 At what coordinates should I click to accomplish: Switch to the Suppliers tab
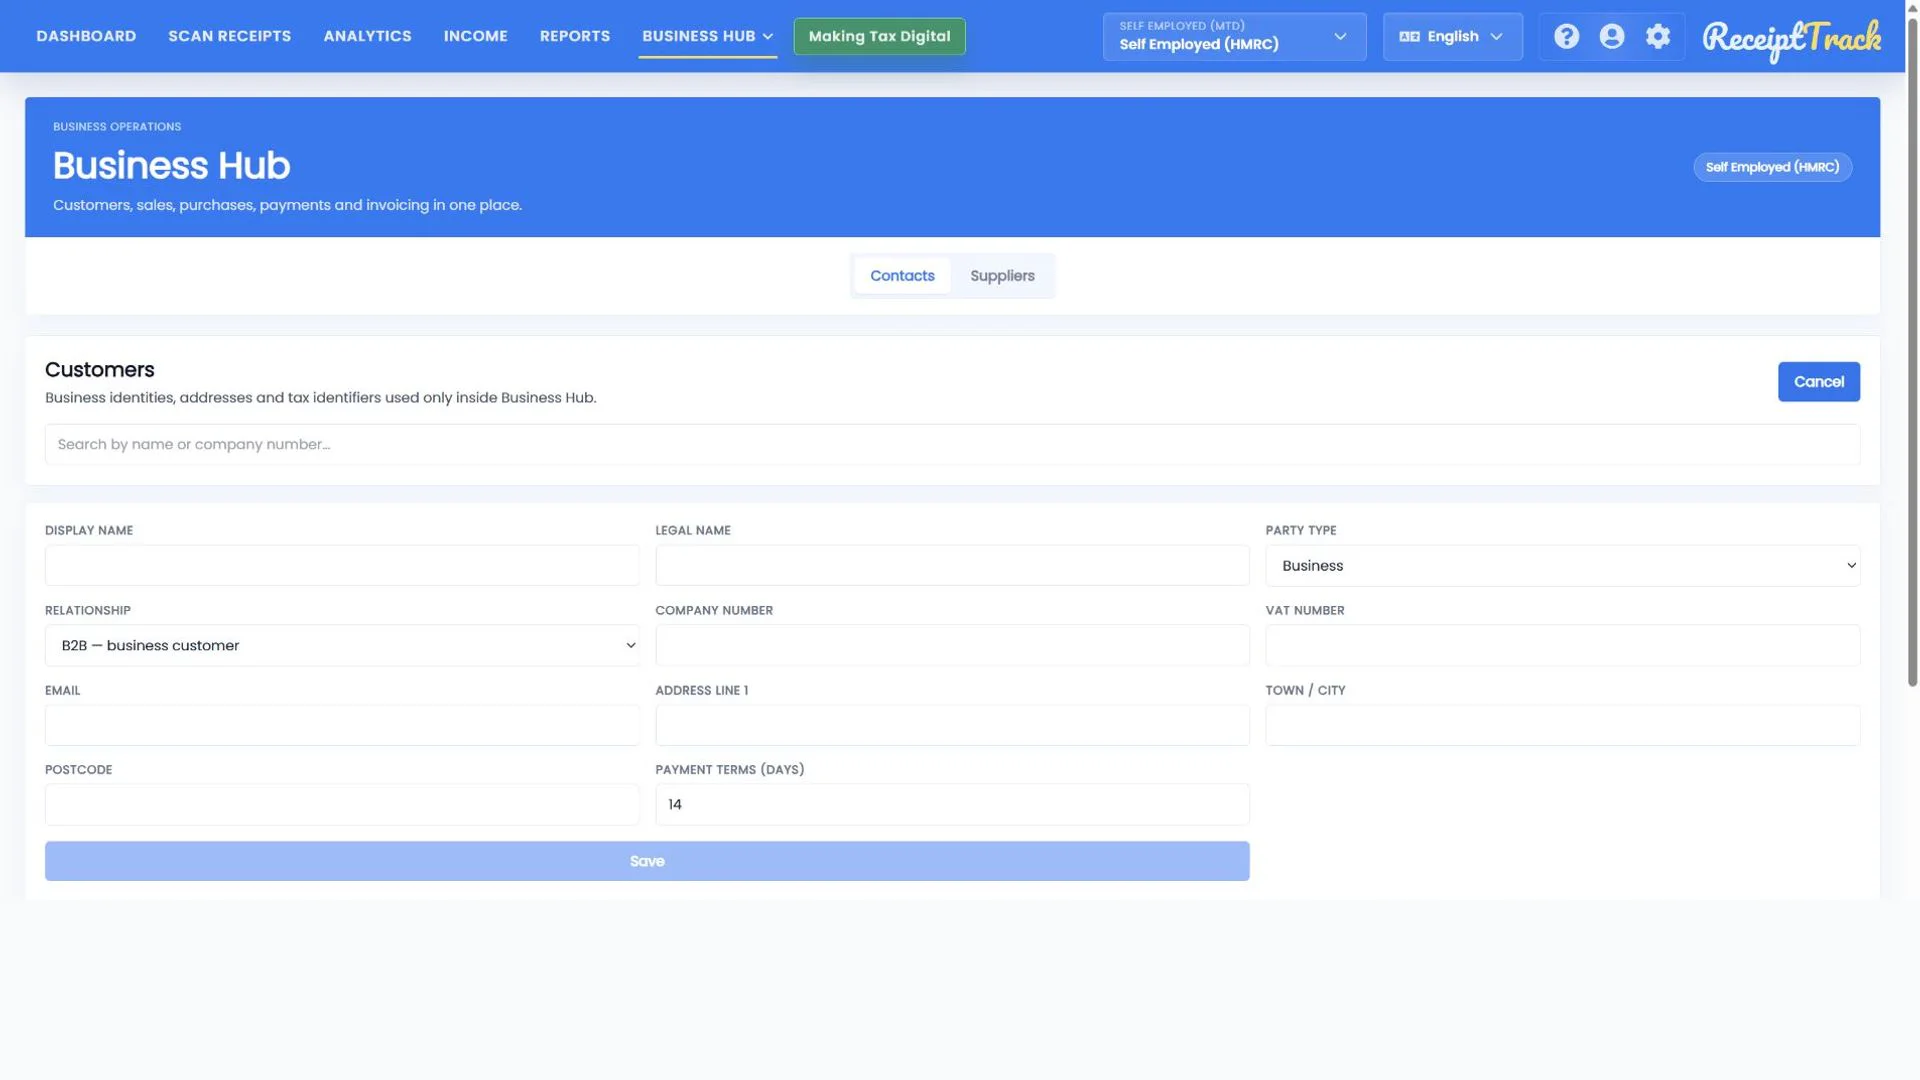click(1002, 276)
